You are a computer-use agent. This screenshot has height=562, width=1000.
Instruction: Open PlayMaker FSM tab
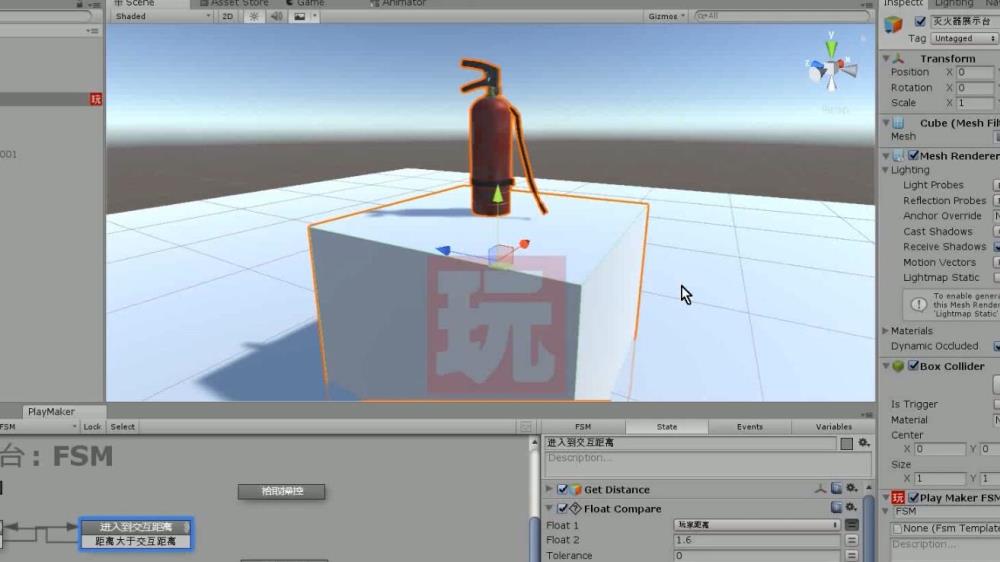[583, 427]
